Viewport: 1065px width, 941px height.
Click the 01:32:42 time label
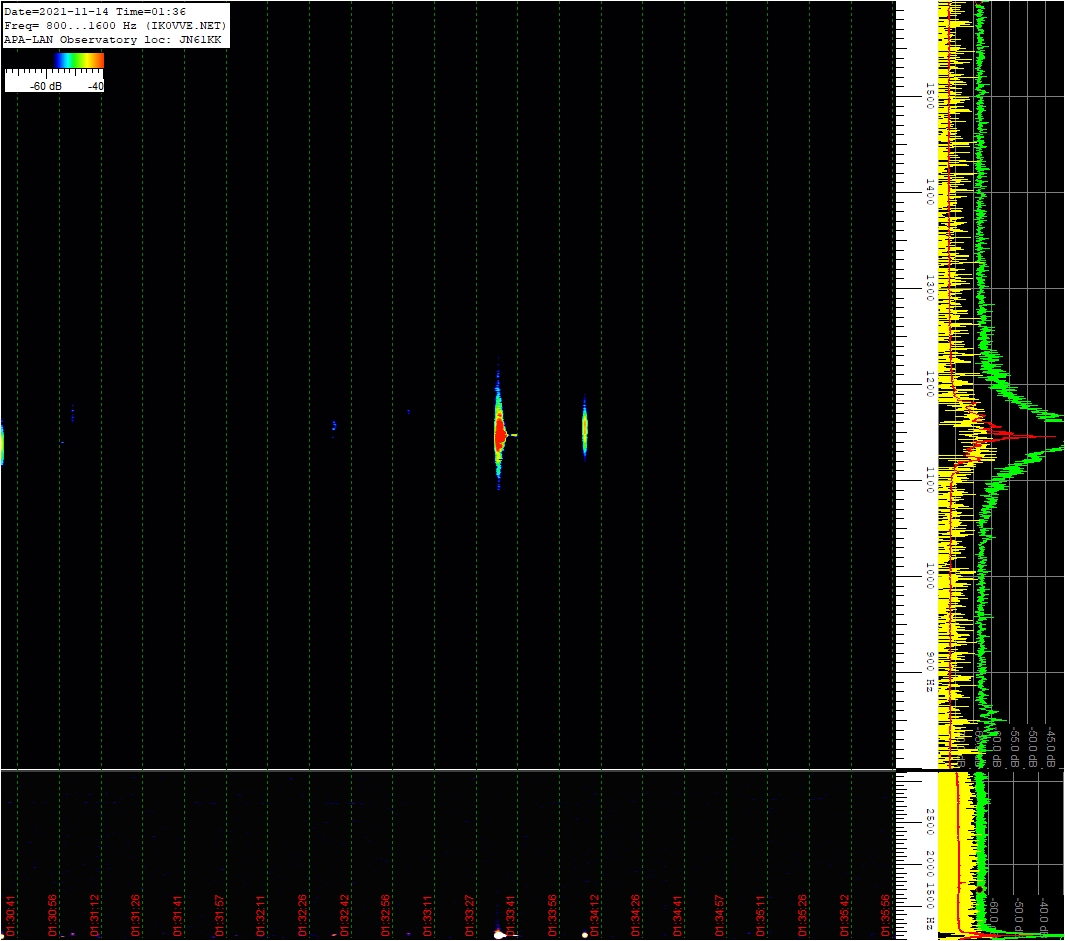(x=344, y=915)
